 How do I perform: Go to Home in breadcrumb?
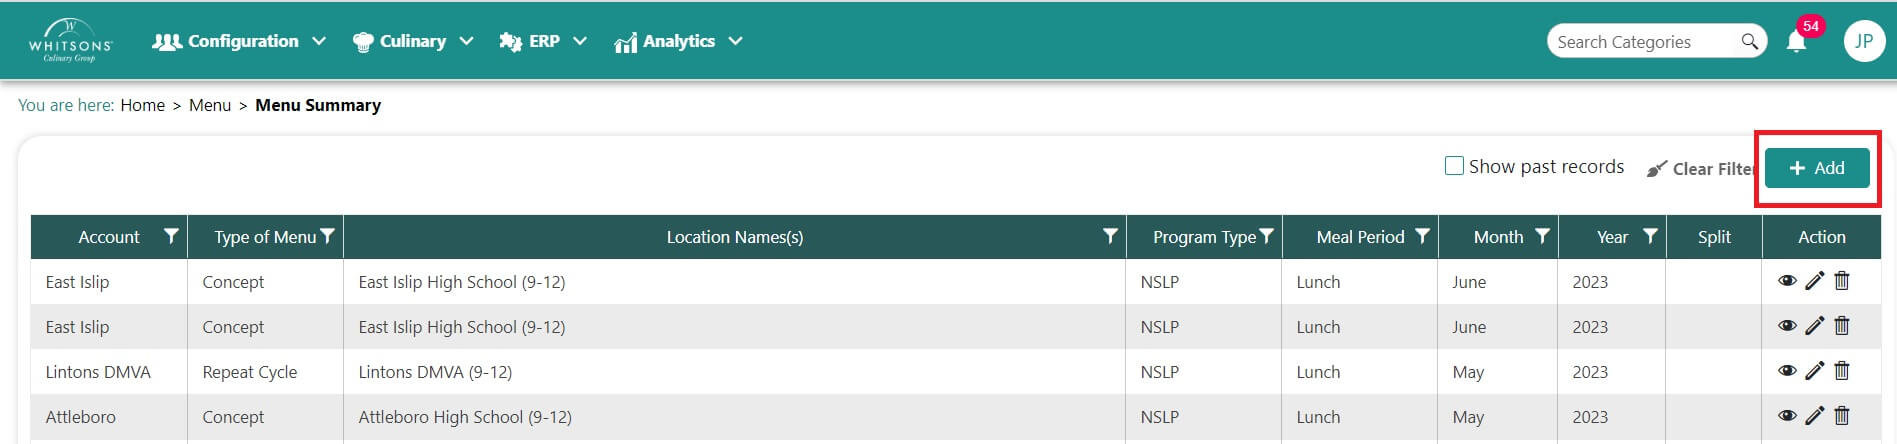pyautogui.click(x=142, y=105)
